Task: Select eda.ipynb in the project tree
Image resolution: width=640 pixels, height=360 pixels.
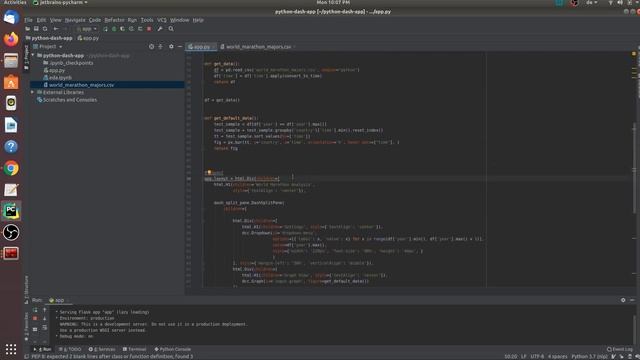Action: click(x=58, y=78)
